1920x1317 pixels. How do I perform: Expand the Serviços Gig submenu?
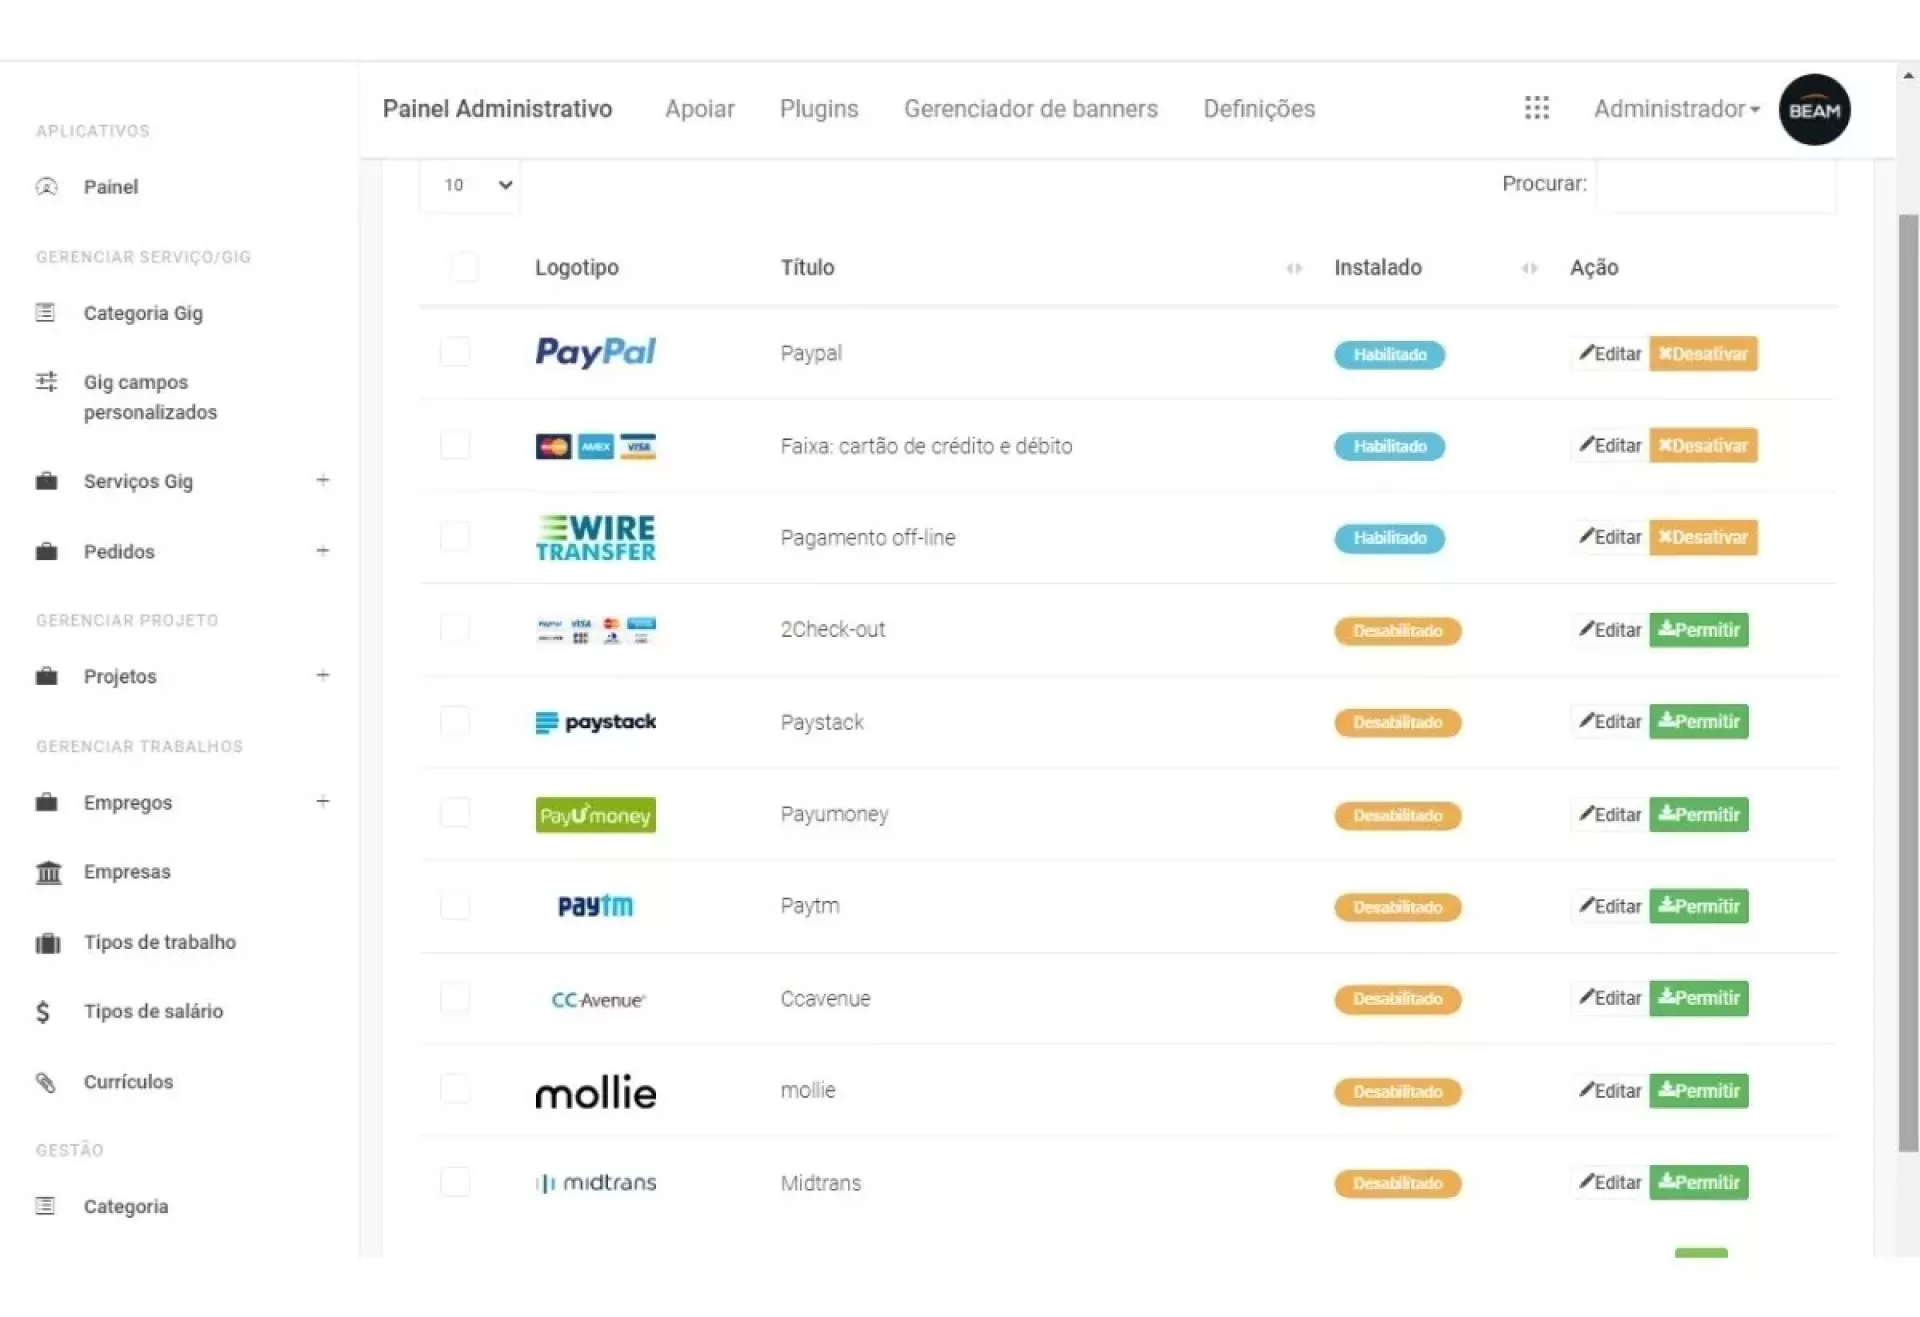[323, 481]
